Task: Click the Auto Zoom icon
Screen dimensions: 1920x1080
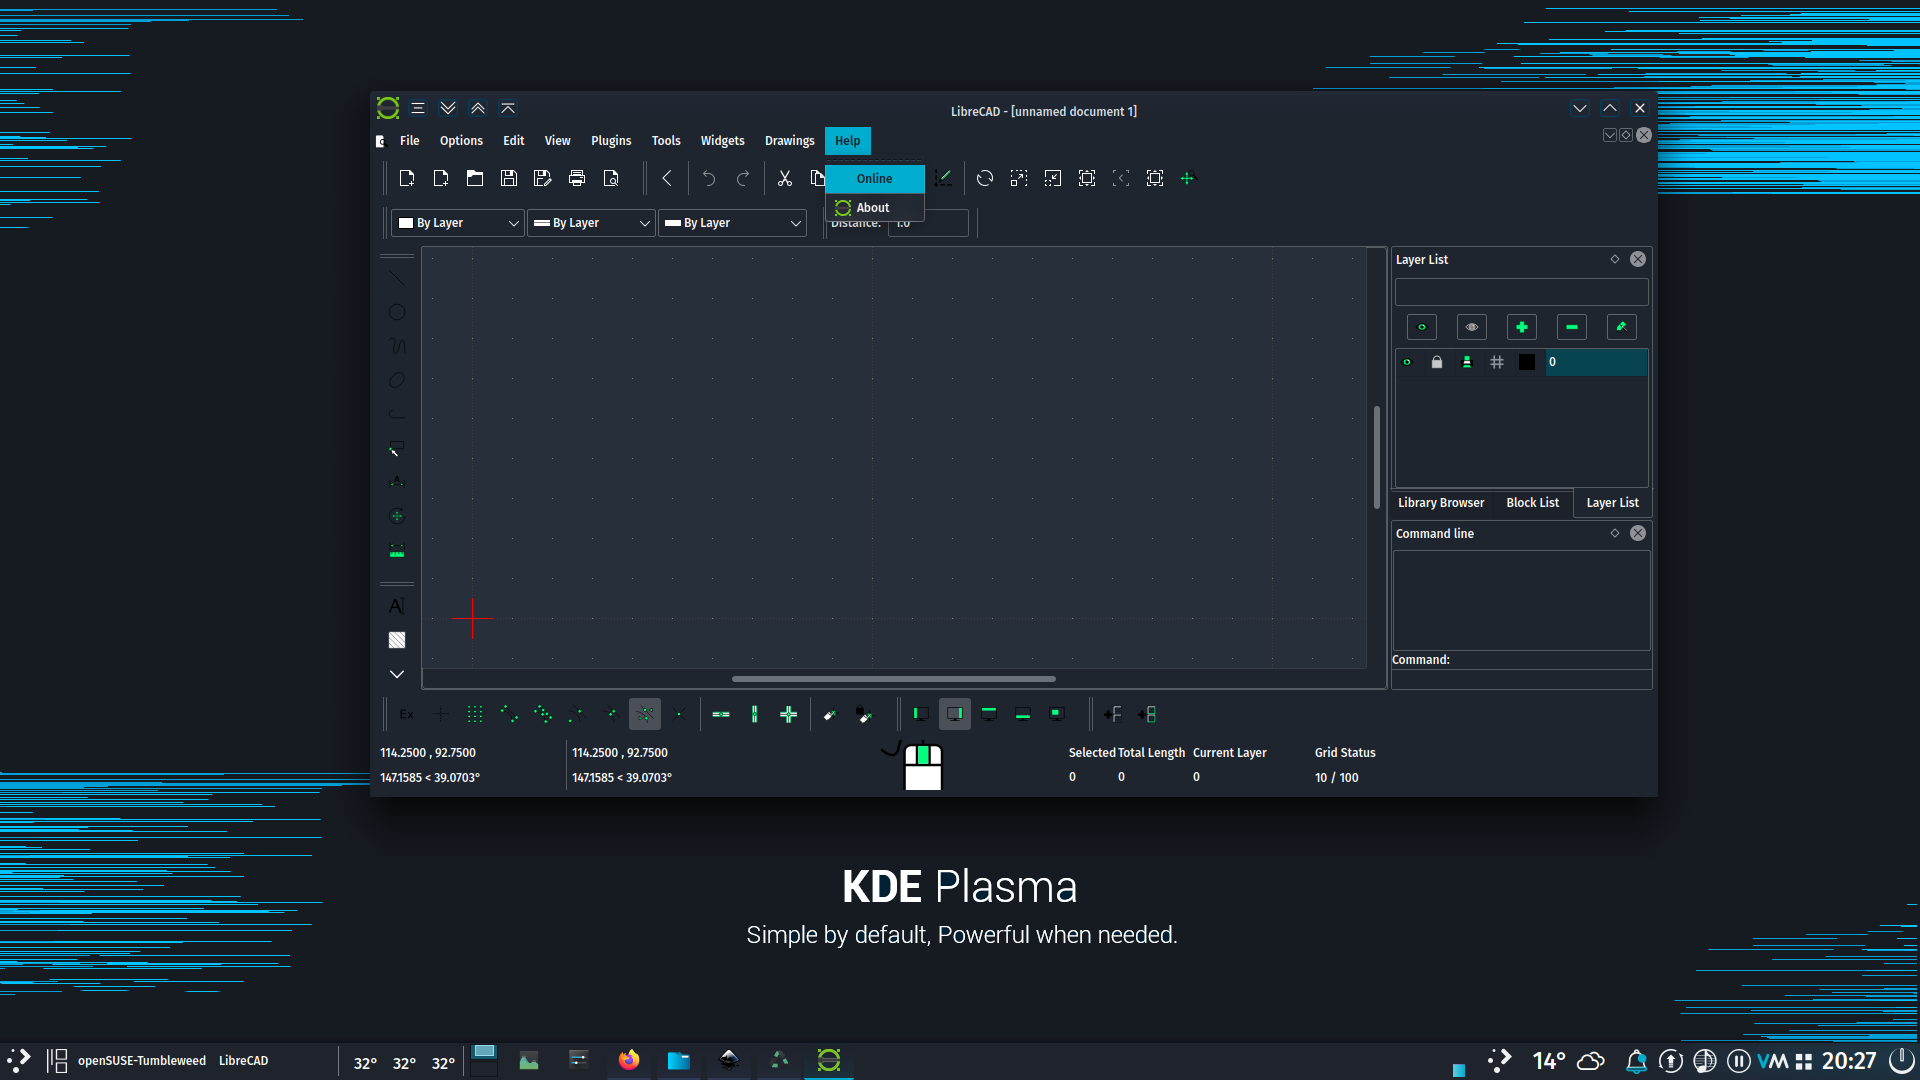Action: click(1087, 178)
